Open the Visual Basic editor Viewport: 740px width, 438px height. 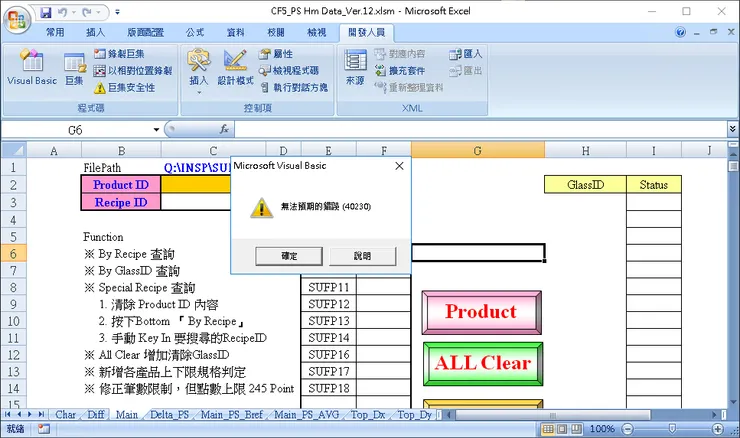click(x=32, y=67)
